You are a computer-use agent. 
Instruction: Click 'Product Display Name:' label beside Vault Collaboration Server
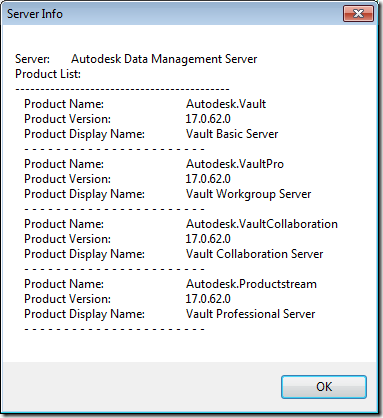pos(84,254)
